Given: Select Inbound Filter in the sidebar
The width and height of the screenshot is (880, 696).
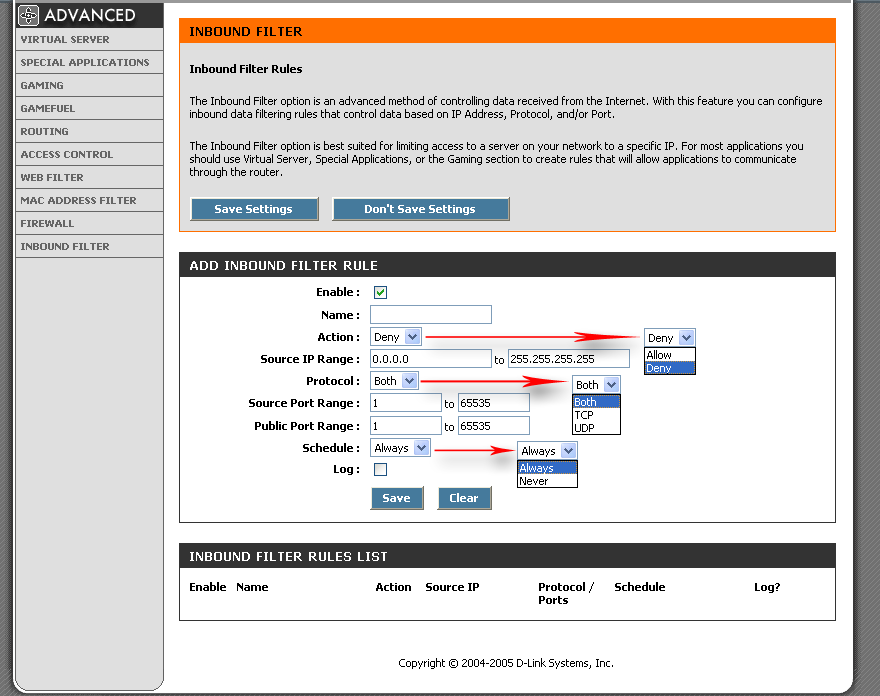Looking at the screenshot, I should coord(89,246).
